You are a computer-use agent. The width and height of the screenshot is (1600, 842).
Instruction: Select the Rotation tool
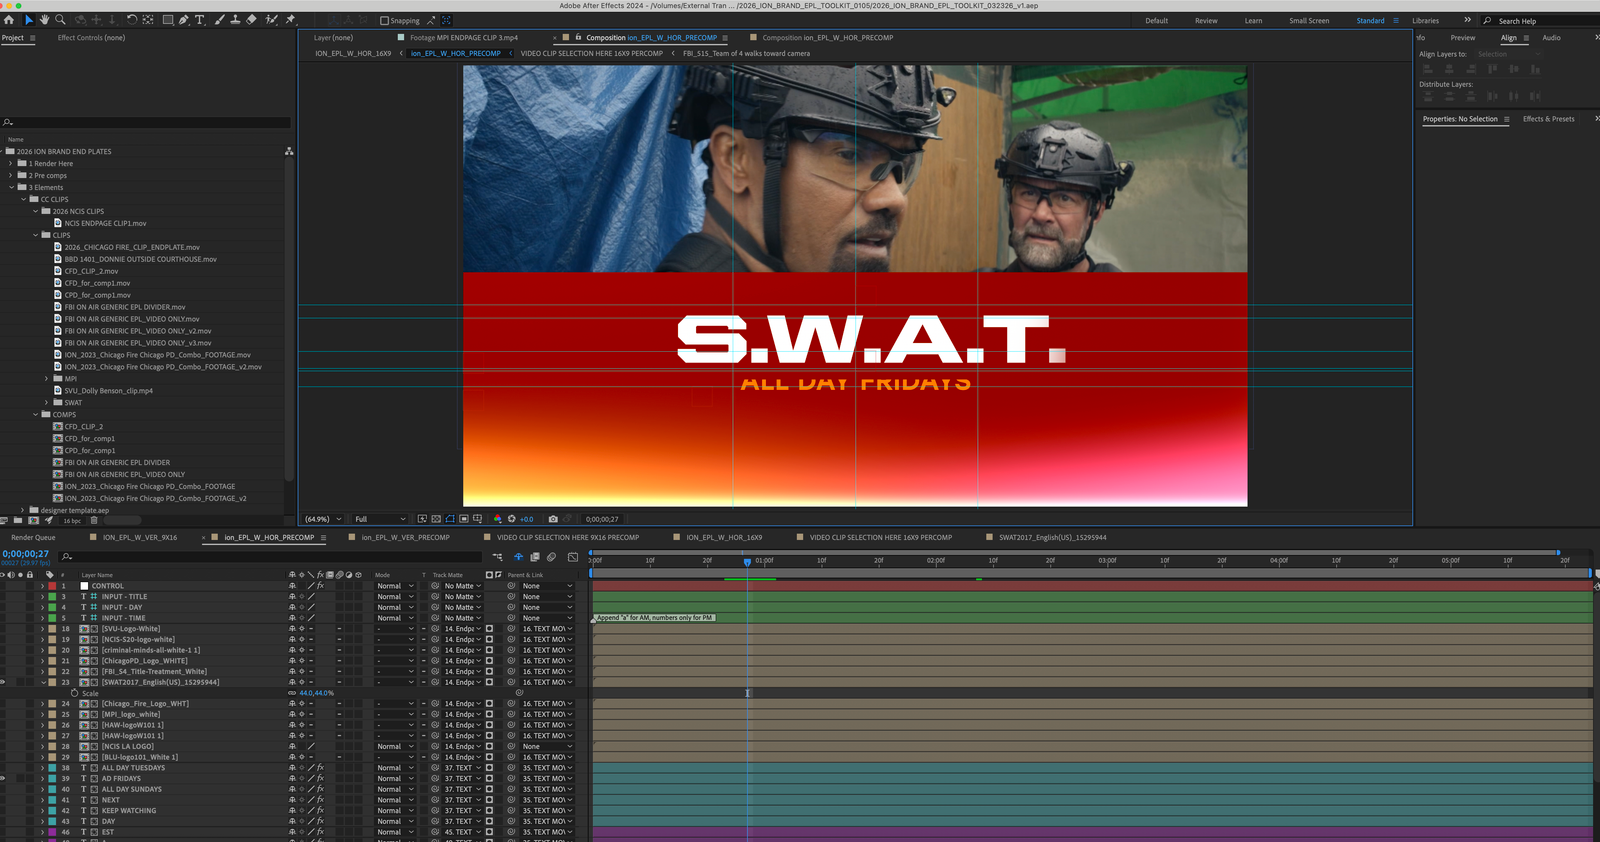131,20
